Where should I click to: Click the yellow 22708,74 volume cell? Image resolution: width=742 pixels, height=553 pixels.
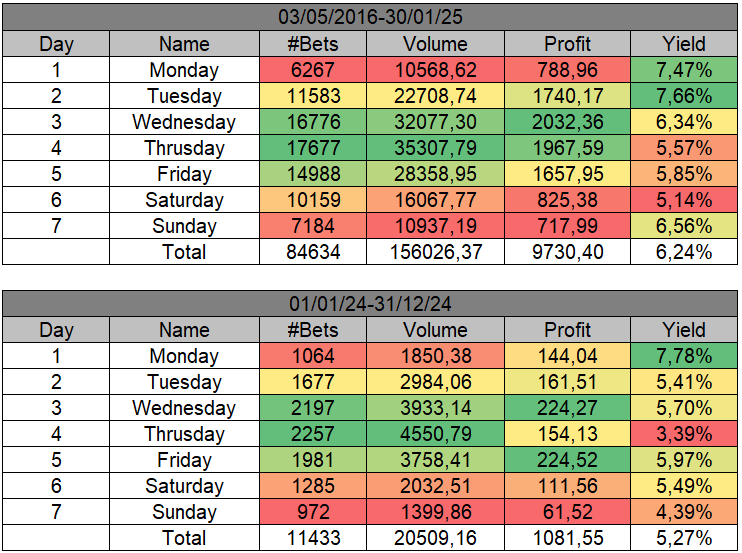coord(435,96)
